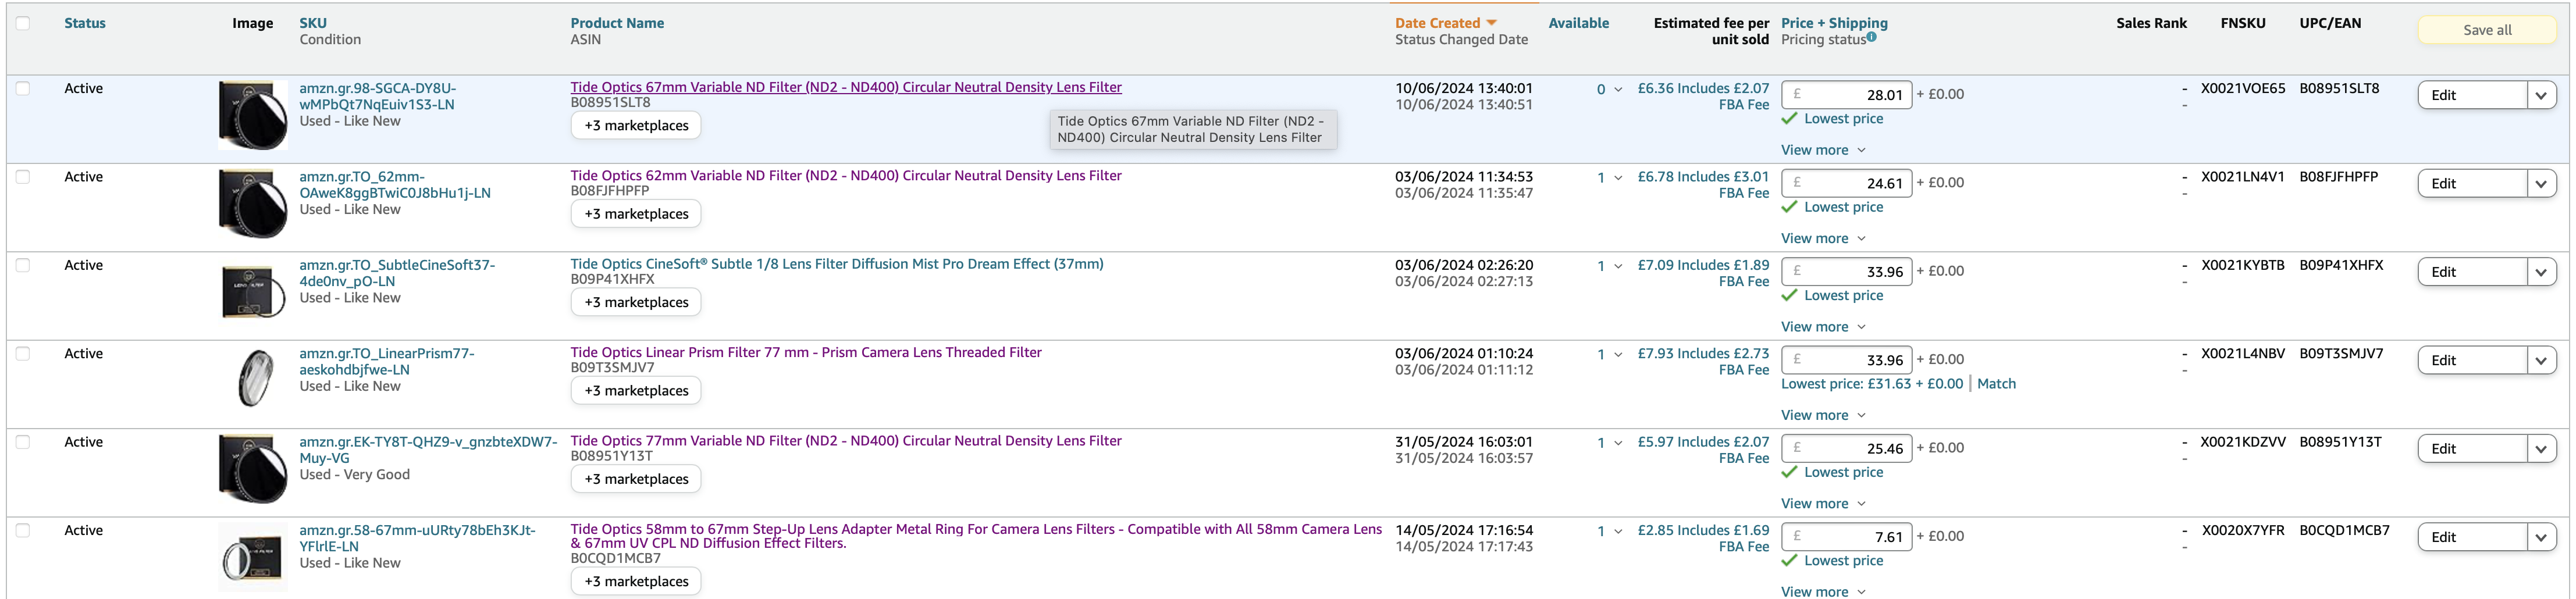The height and width of the screenshot is (599, 2576).
Task: Expand View more under the 28.01 price
Action: point(1823,150)
